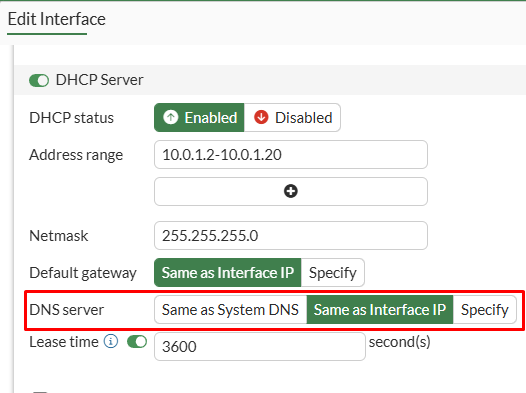
Task: Add another address range with plus icon
Action: point(291,191)
